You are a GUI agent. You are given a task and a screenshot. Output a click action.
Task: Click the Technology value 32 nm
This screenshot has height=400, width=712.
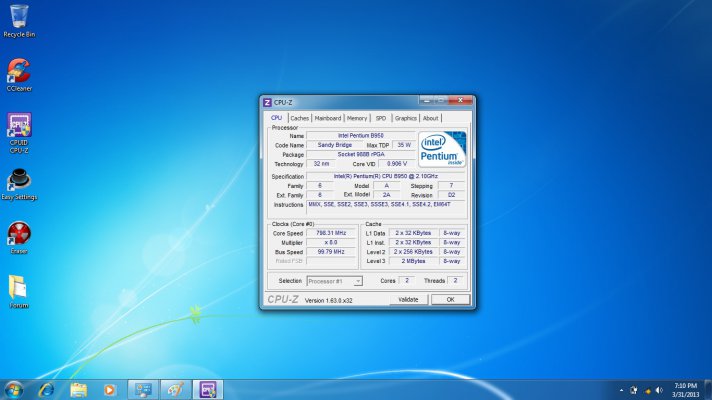pyautogui.click(x=321, y=163)
